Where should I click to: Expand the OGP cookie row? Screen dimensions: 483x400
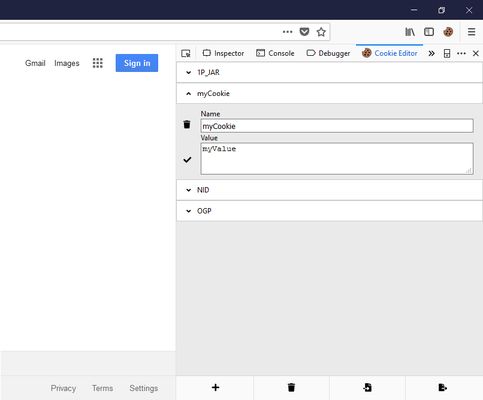point(329,211)
